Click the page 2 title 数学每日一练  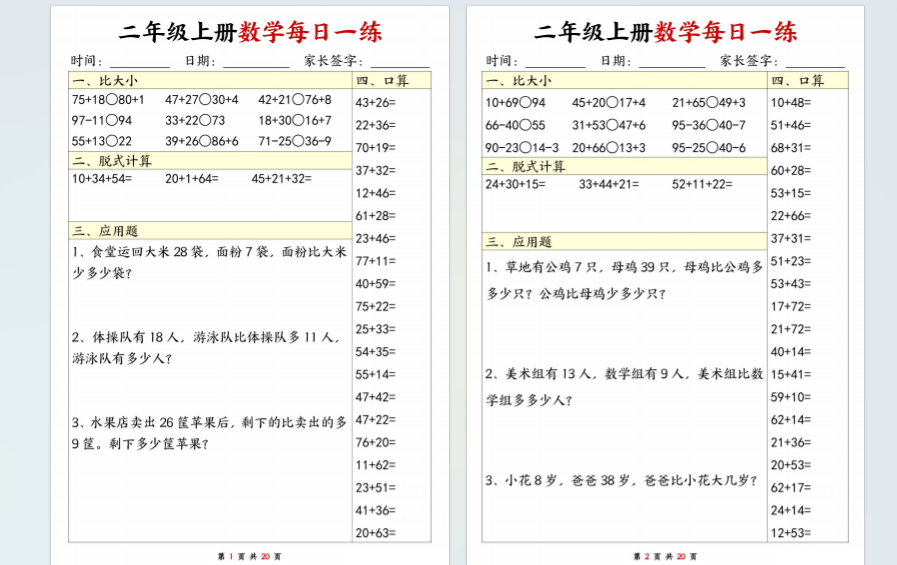tap(726, 32)
